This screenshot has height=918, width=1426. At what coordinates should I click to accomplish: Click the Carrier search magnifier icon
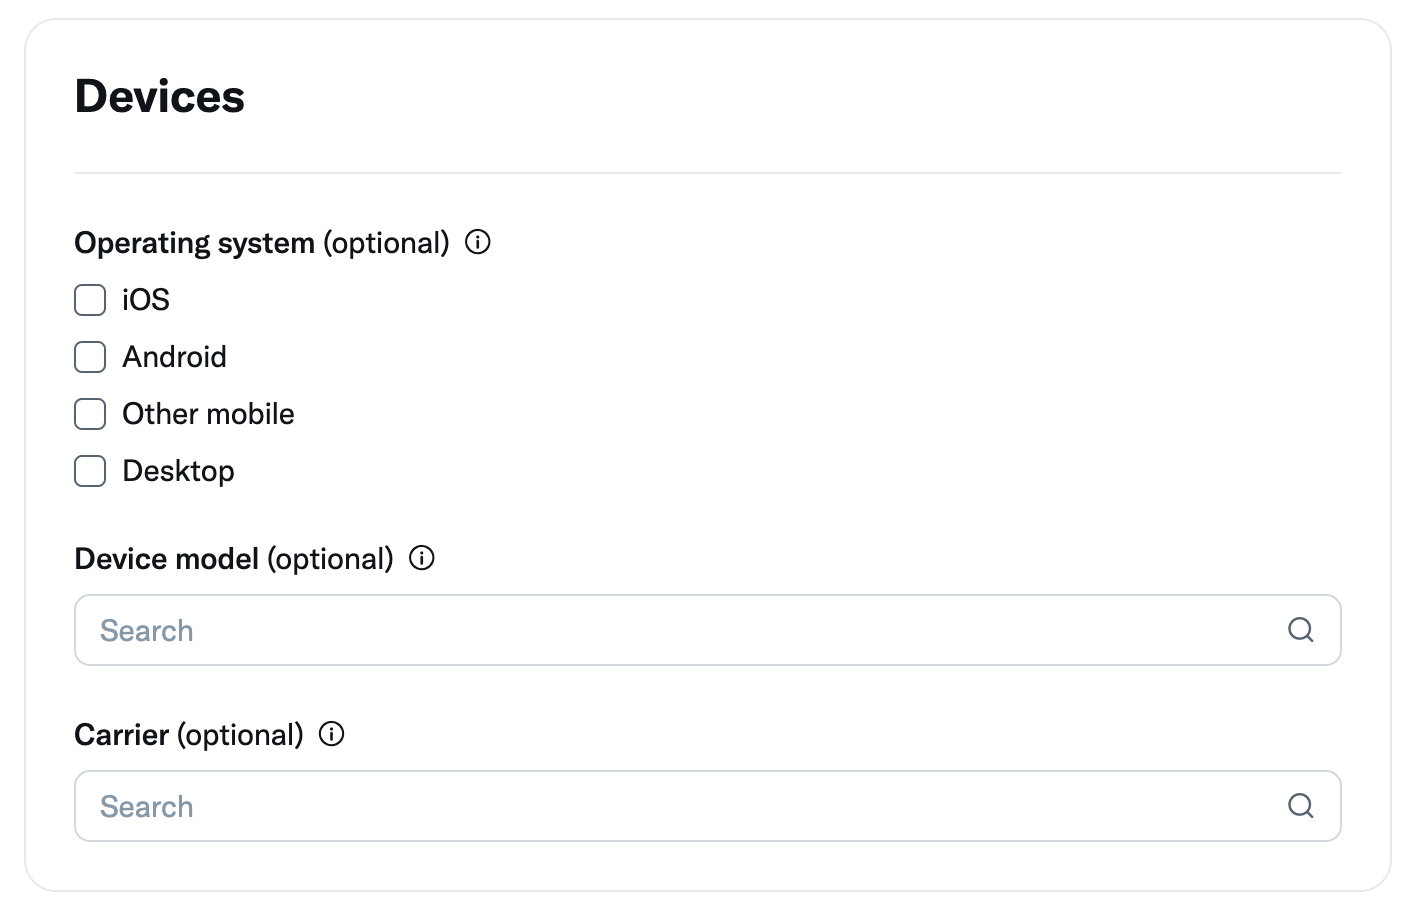pyautogui.click(x=1300, y=806)
